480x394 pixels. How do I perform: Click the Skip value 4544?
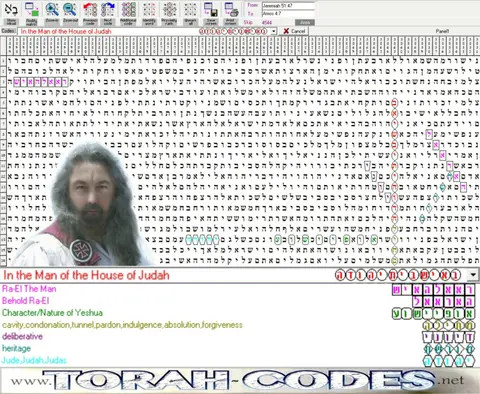click(267, 22)
